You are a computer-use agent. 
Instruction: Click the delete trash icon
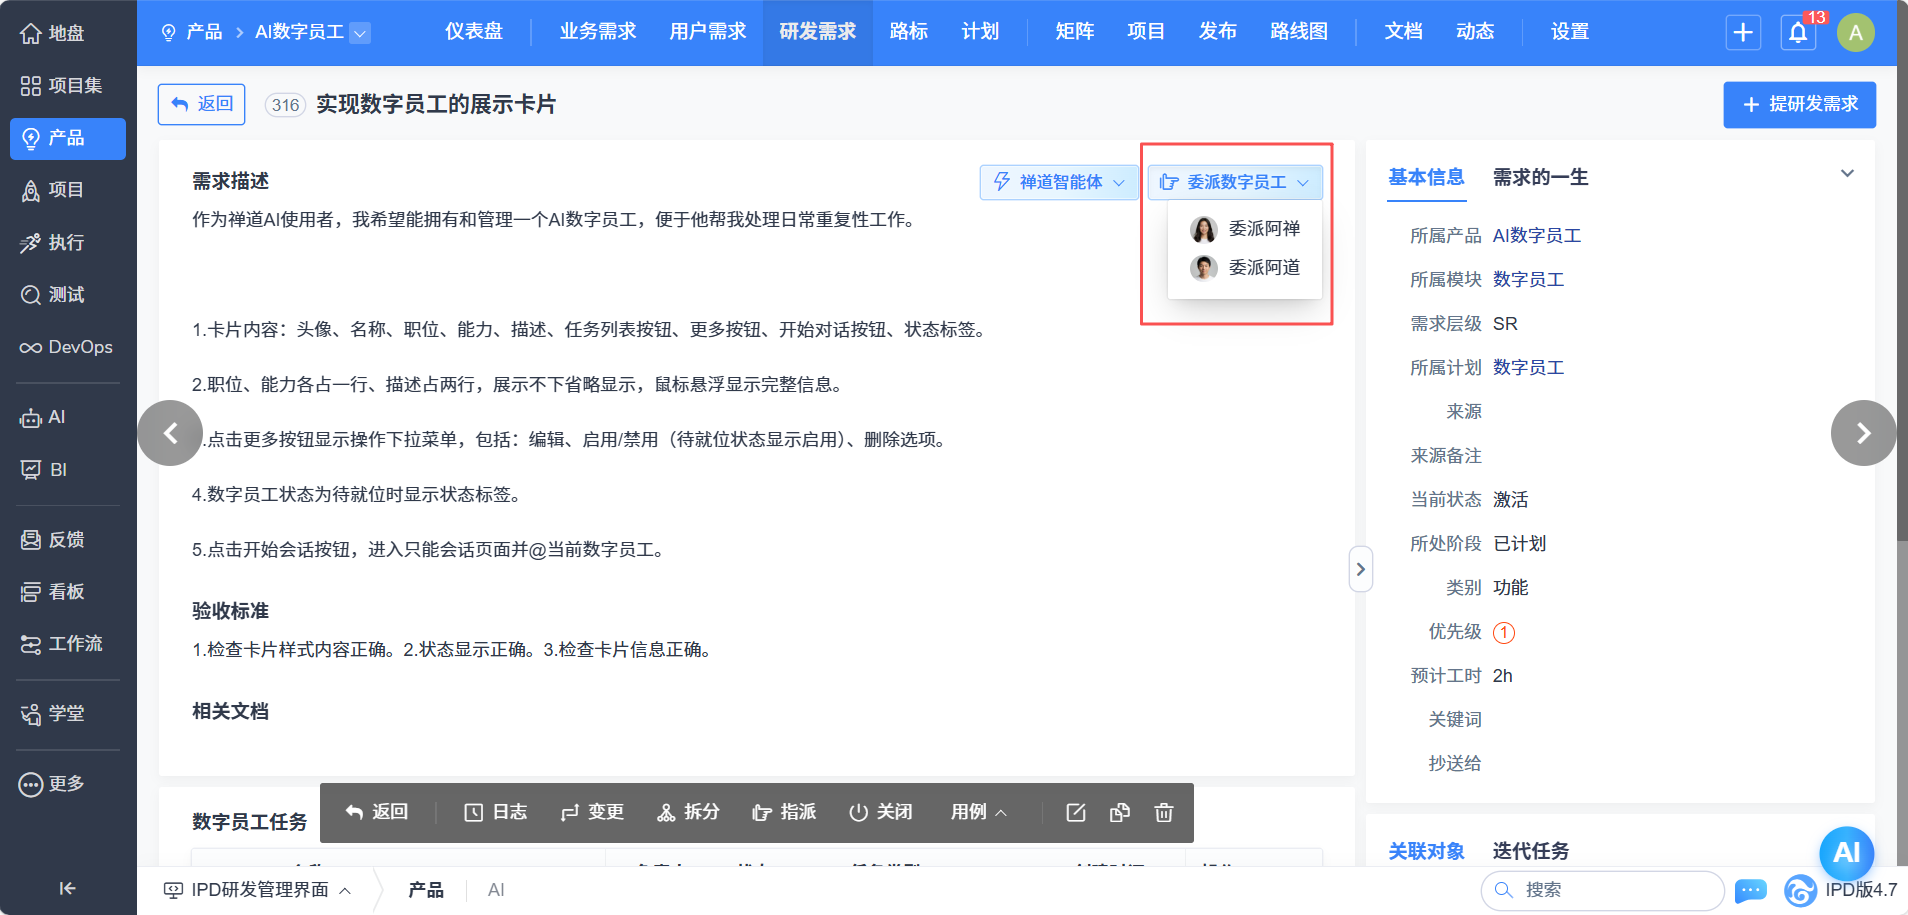point(1164,813)
